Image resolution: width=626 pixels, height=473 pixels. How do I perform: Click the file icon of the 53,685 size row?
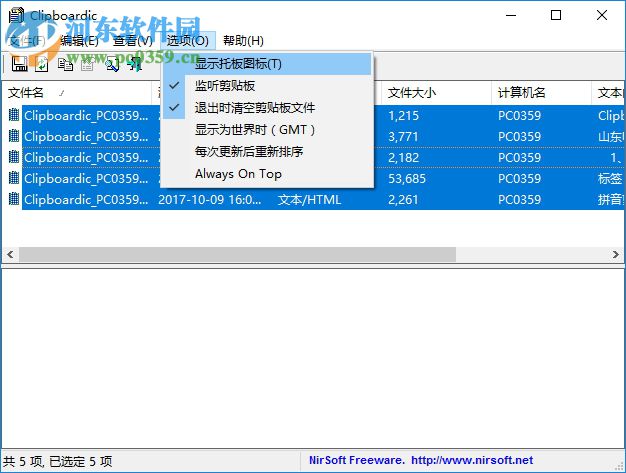(14, 178)
